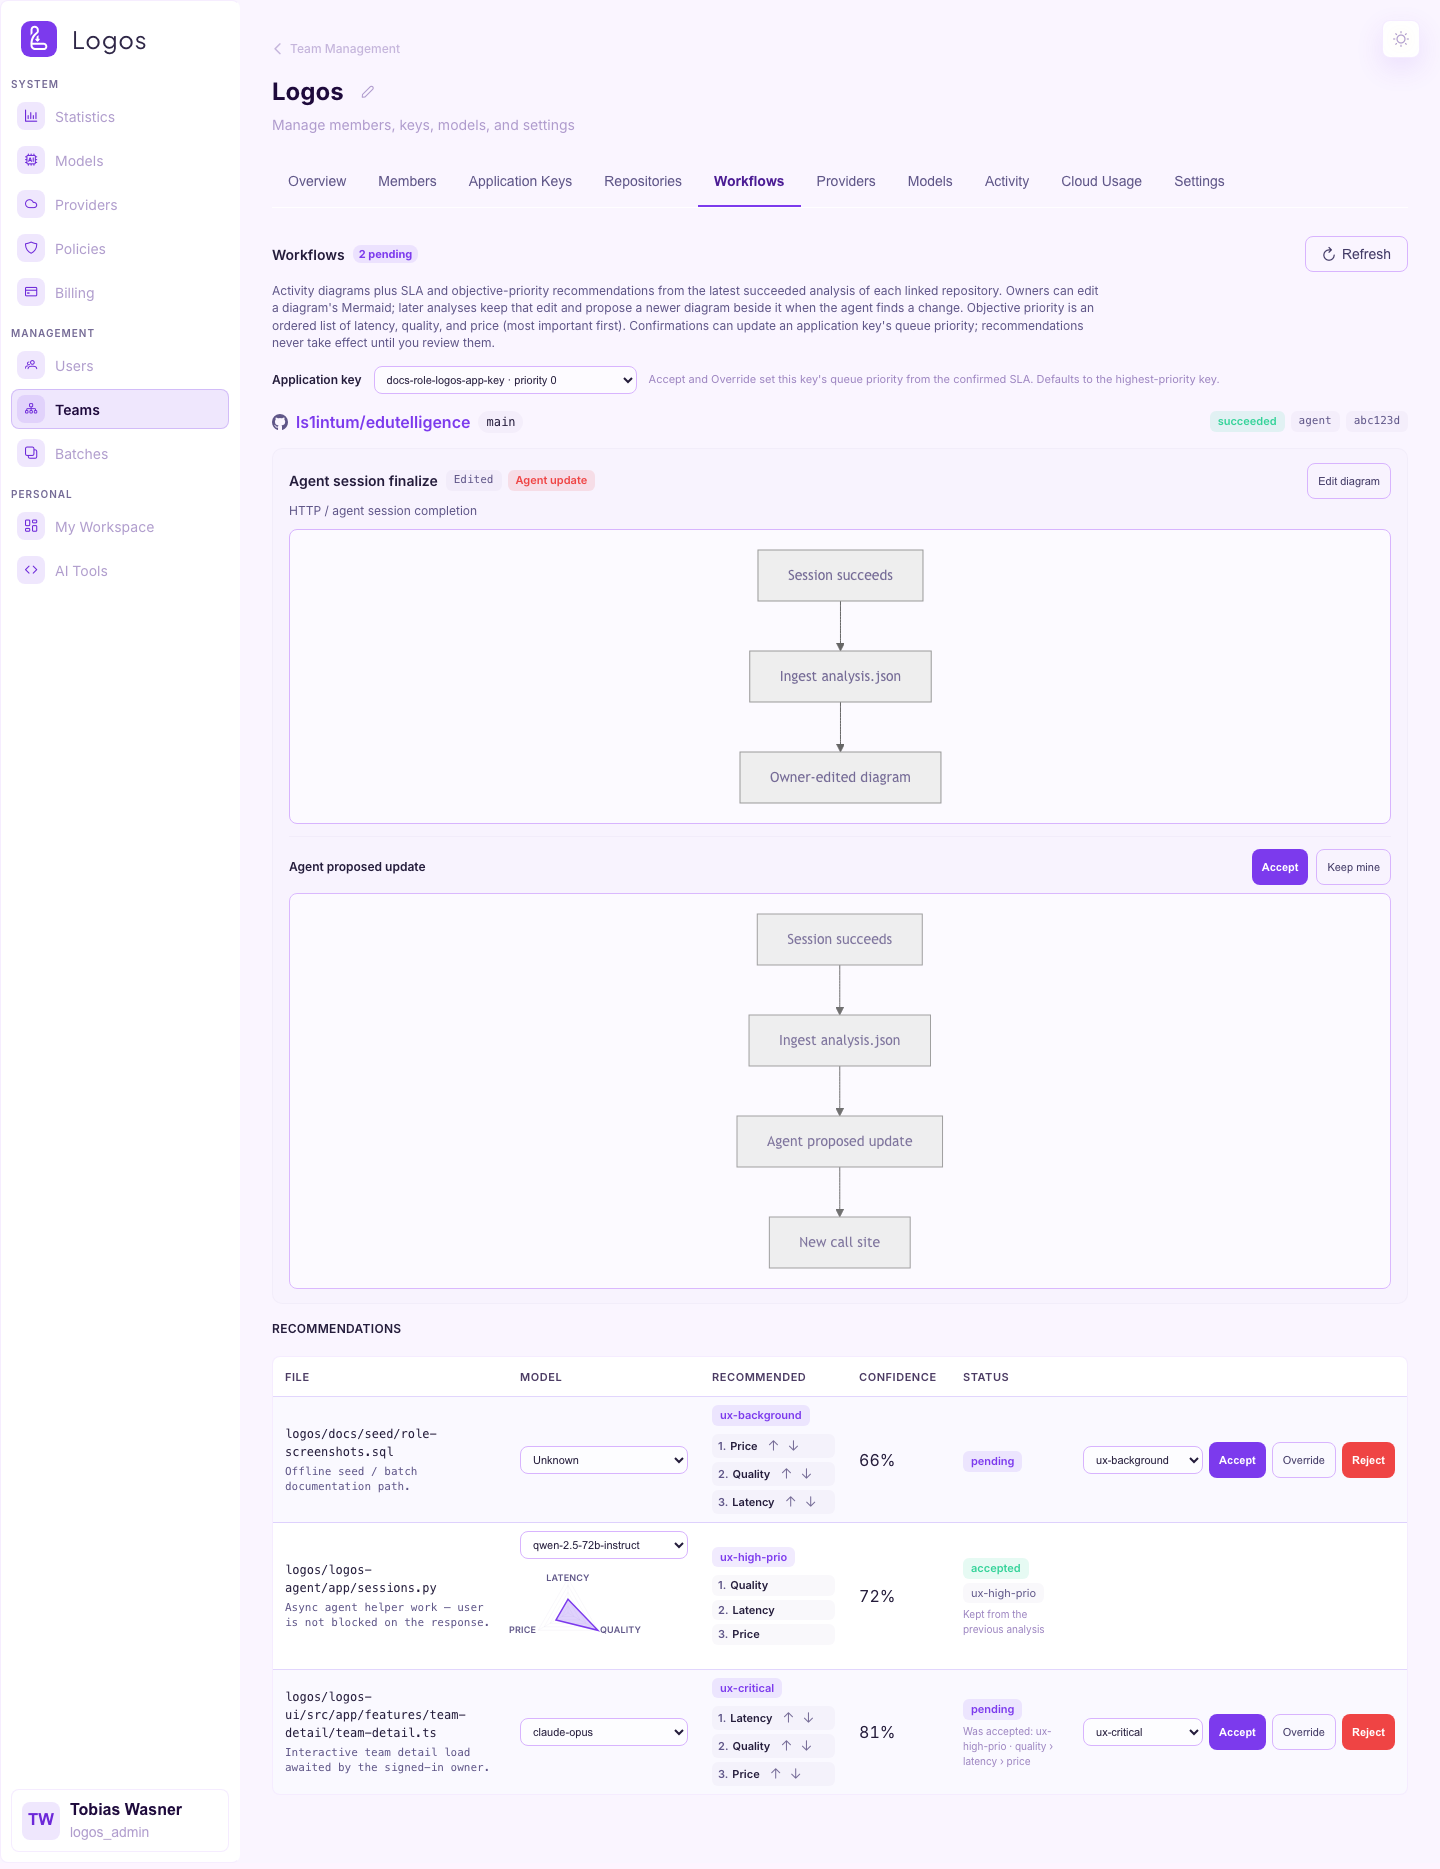Click the GitHub icon beside ls1intum/edutelligence
The height and width of the screenshot is (1869, 1440).
280,423
